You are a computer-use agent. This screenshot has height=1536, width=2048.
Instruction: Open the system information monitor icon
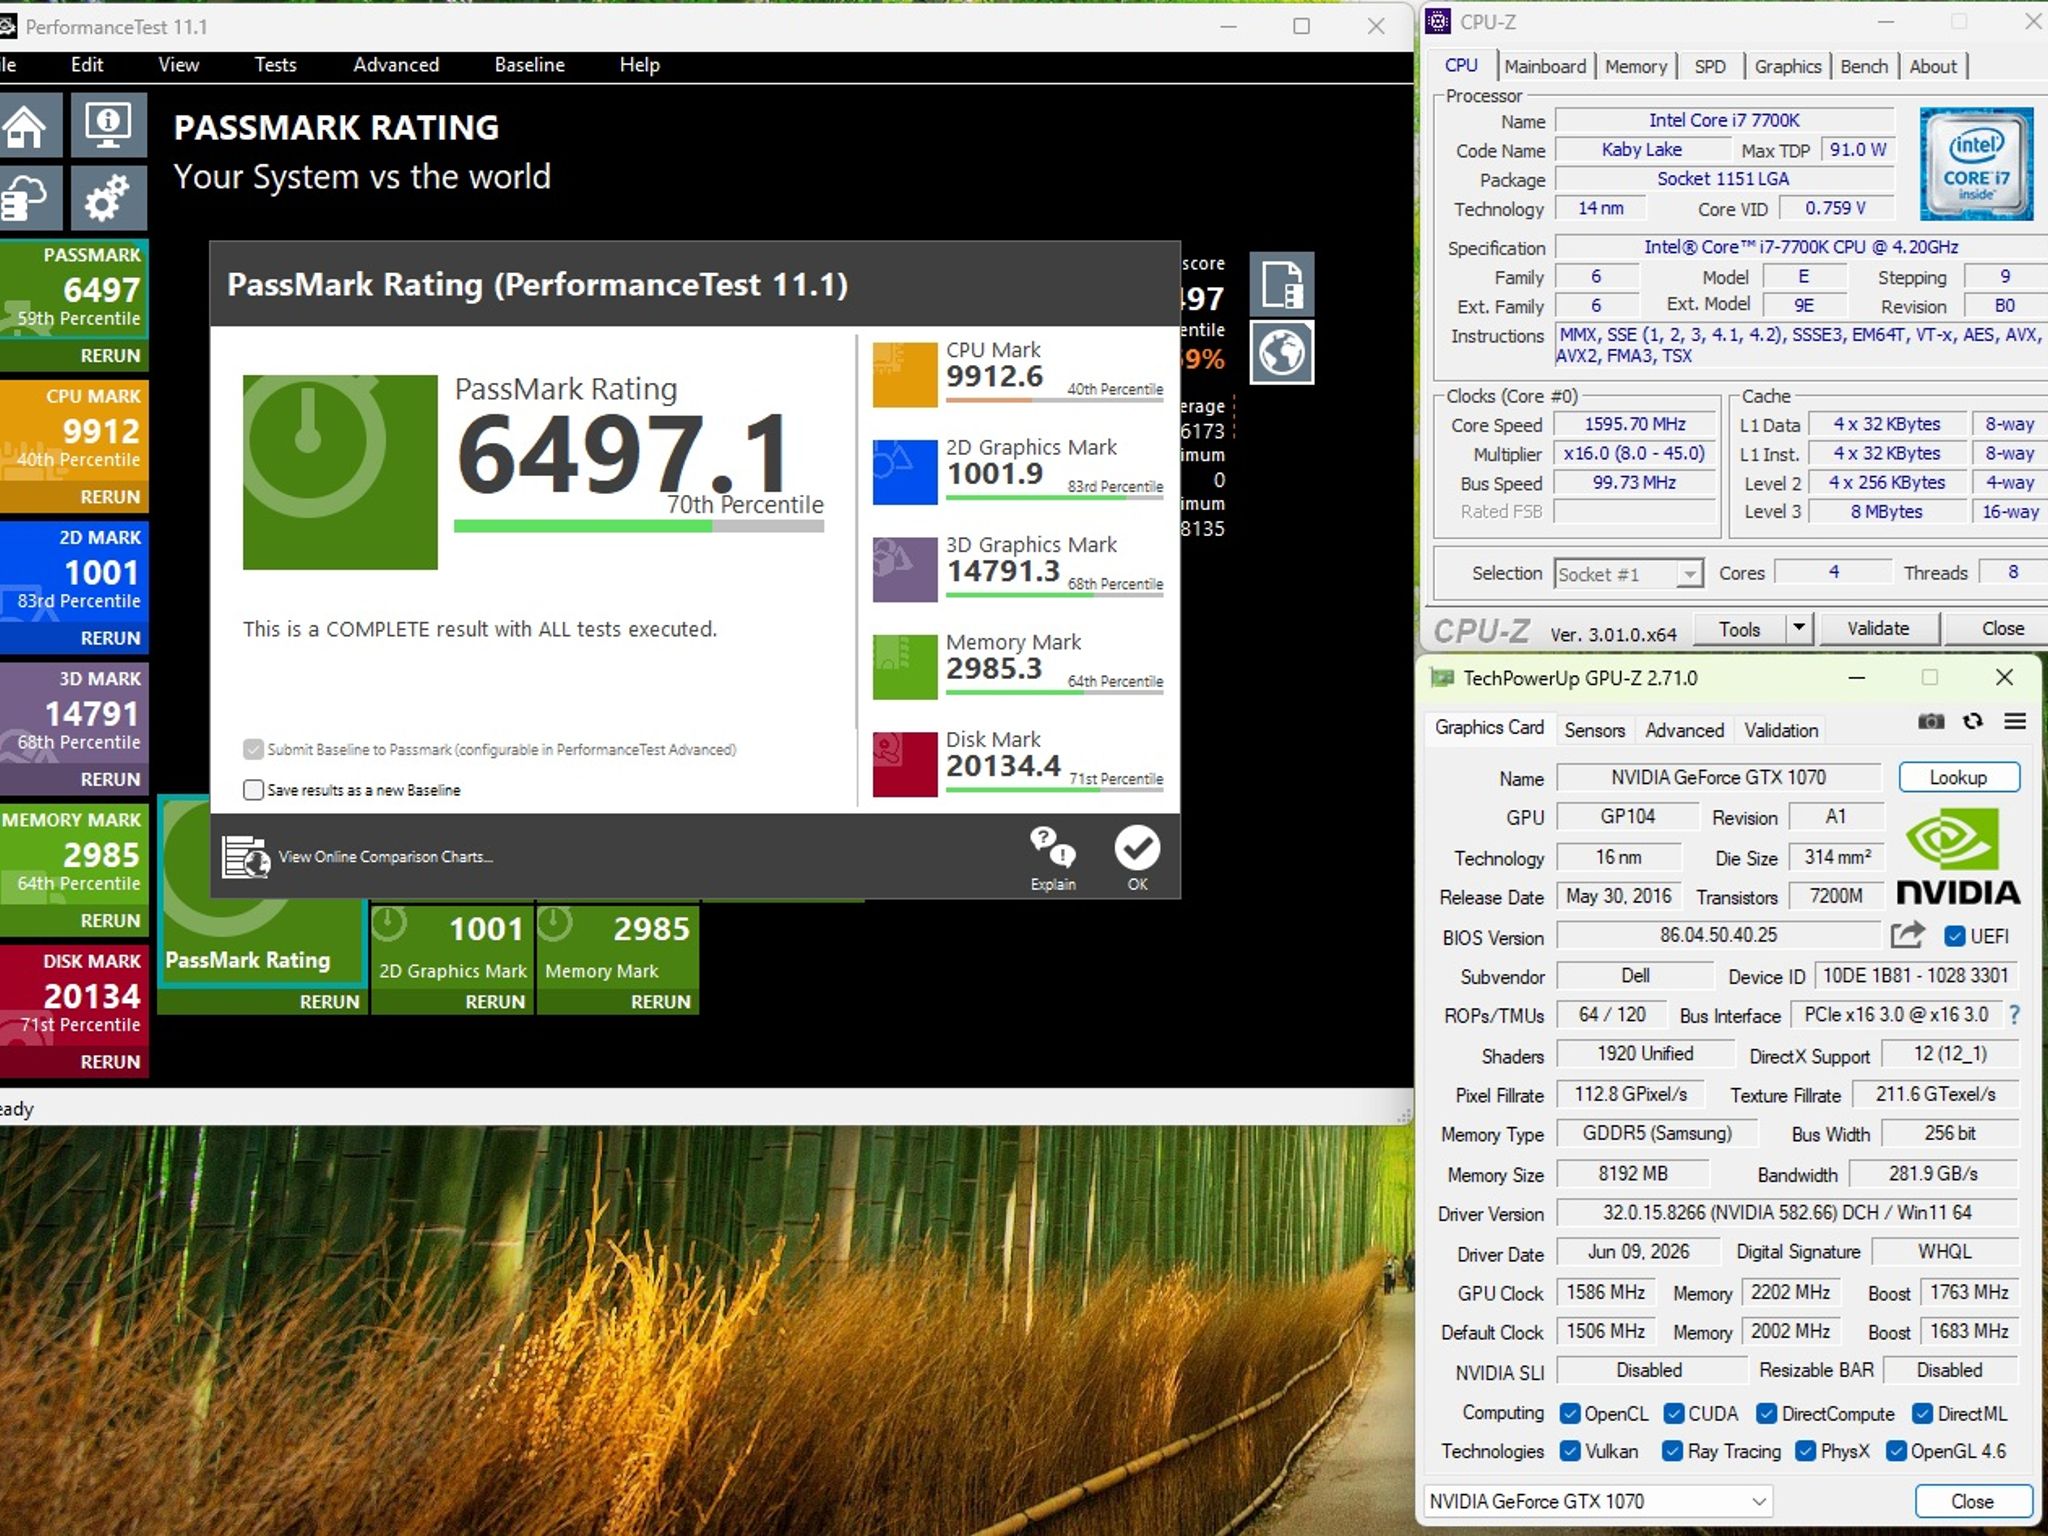pyautogui.click(x=109, y=126)
